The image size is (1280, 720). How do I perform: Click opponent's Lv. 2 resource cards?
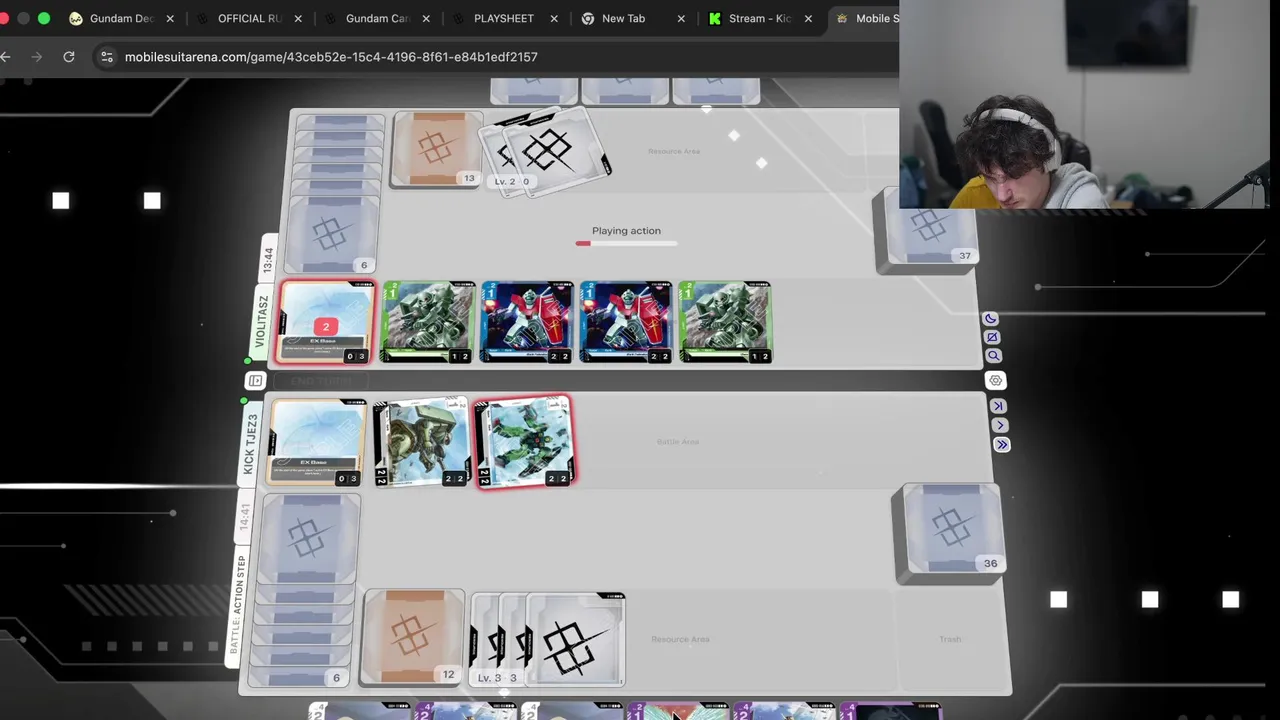(547, 152)
